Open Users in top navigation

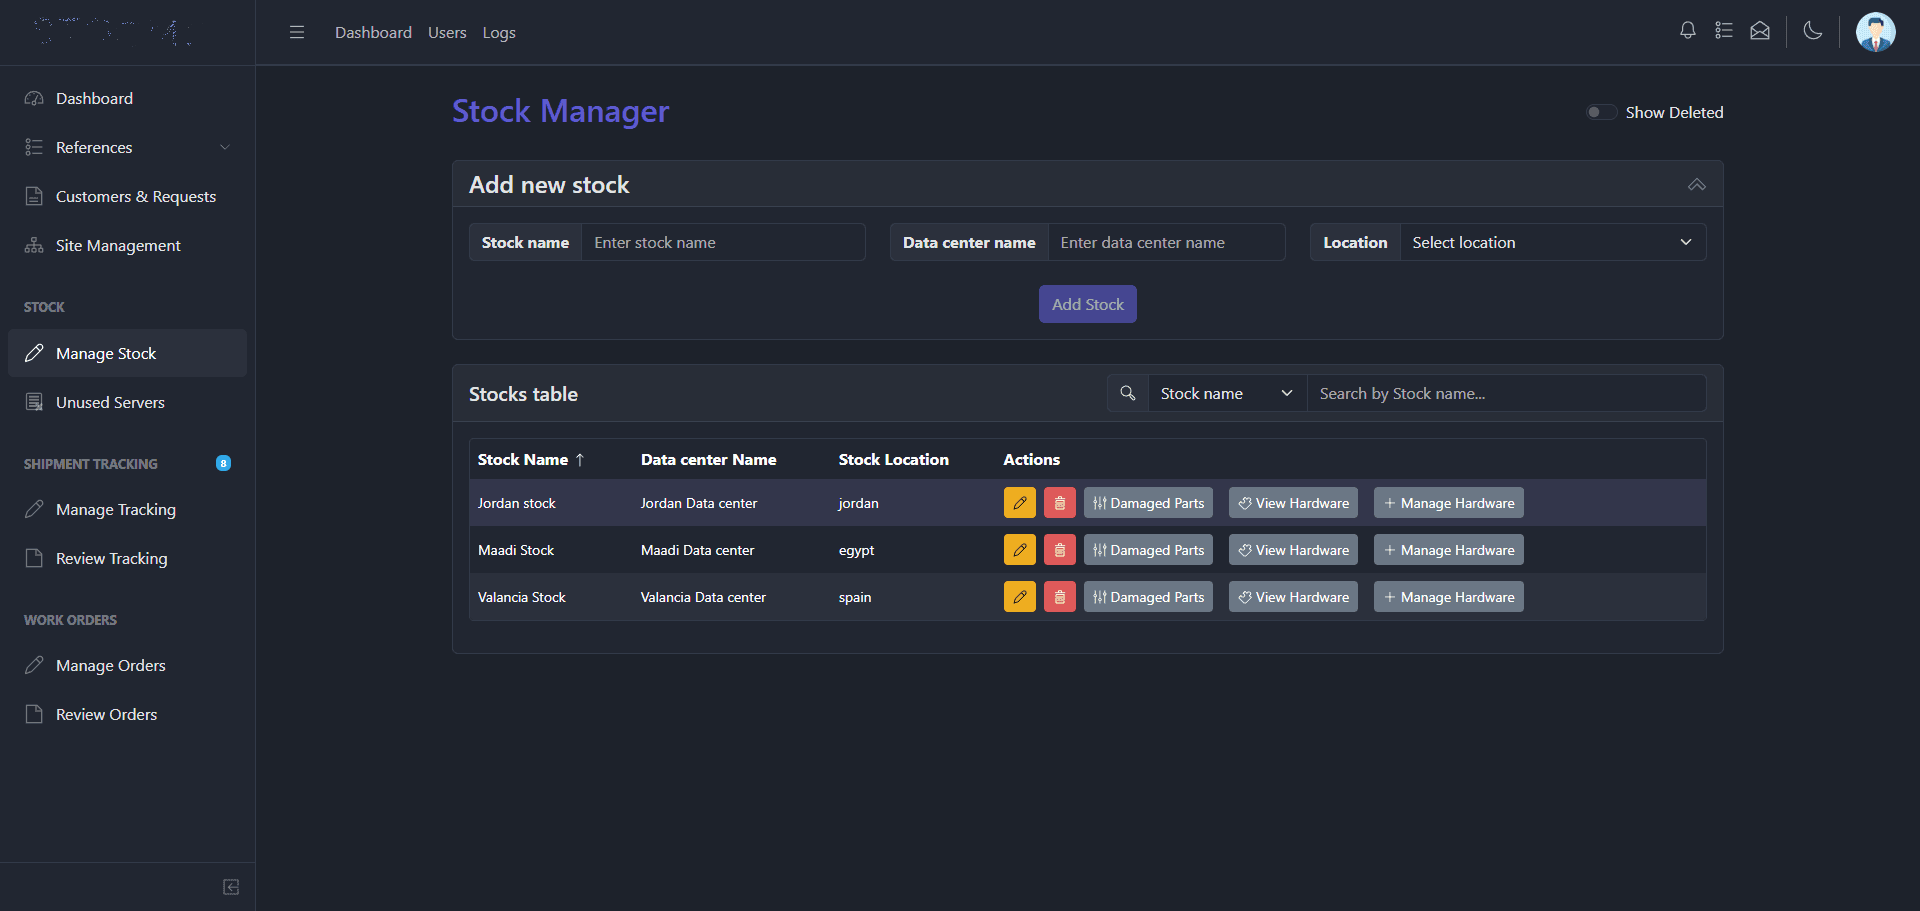[x=447, y=32]
